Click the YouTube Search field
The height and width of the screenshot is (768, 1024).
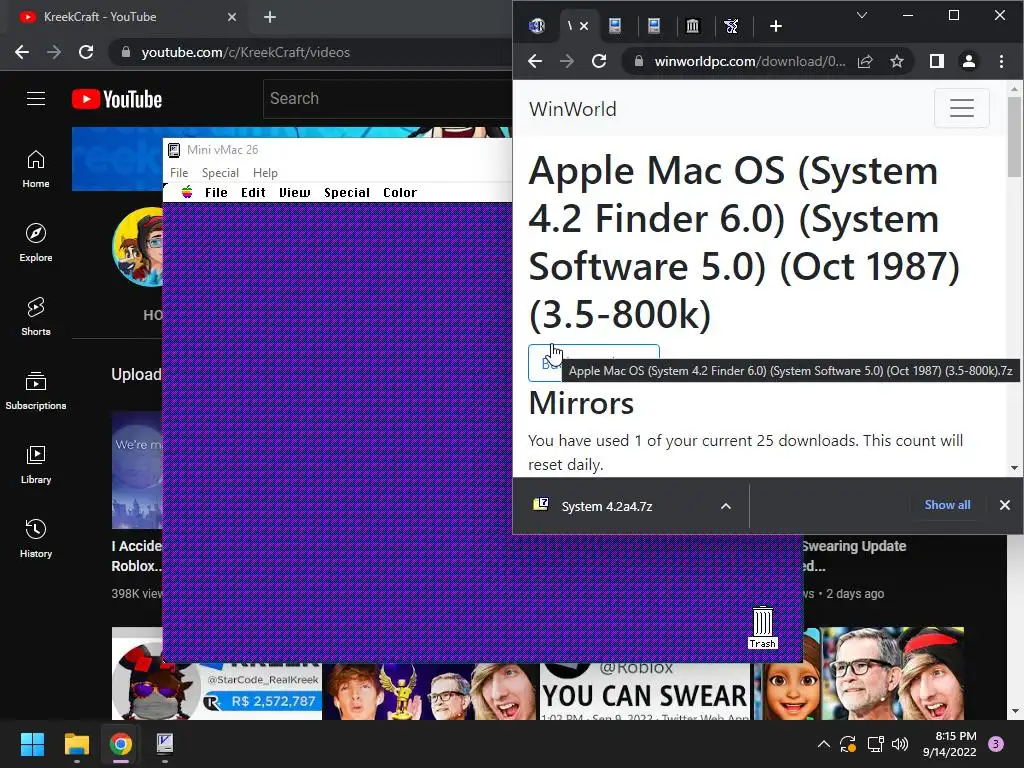[388, 99]
